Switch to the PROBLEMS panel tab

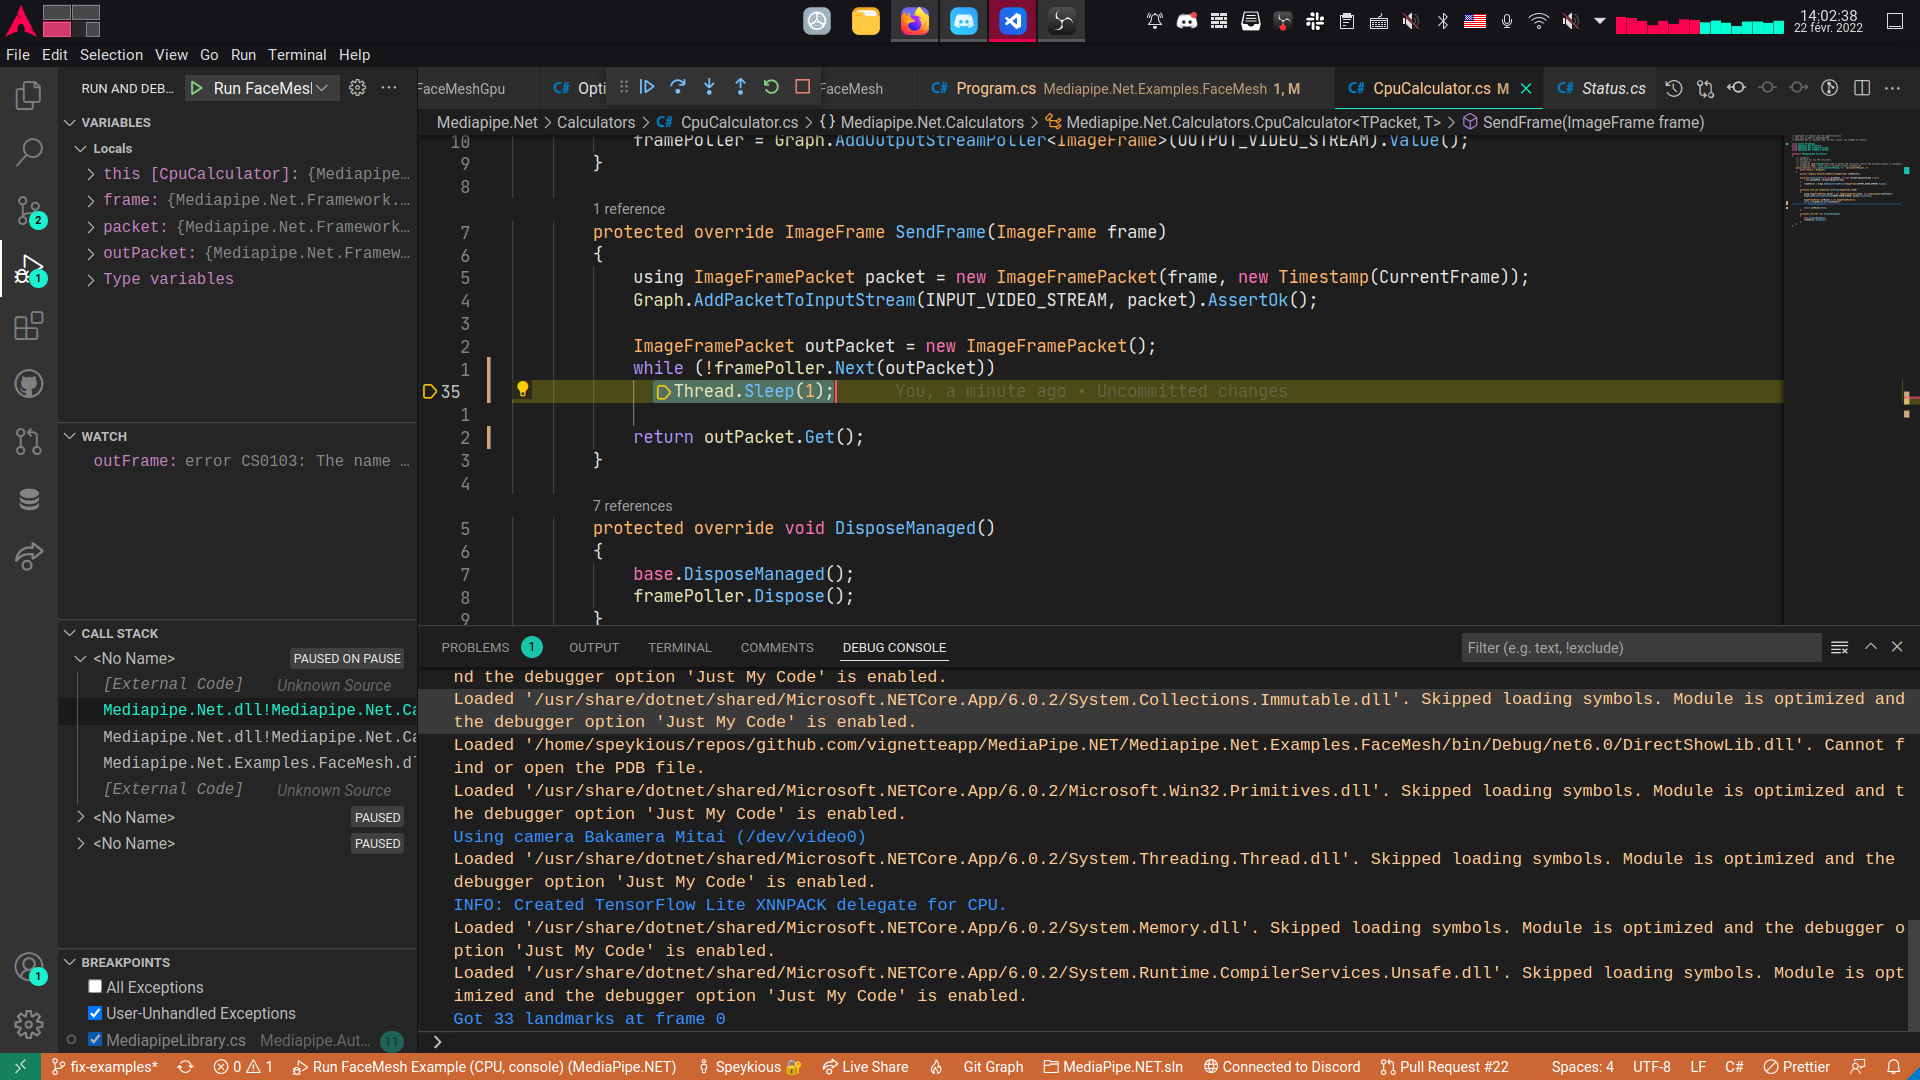[x=491, y=647]
